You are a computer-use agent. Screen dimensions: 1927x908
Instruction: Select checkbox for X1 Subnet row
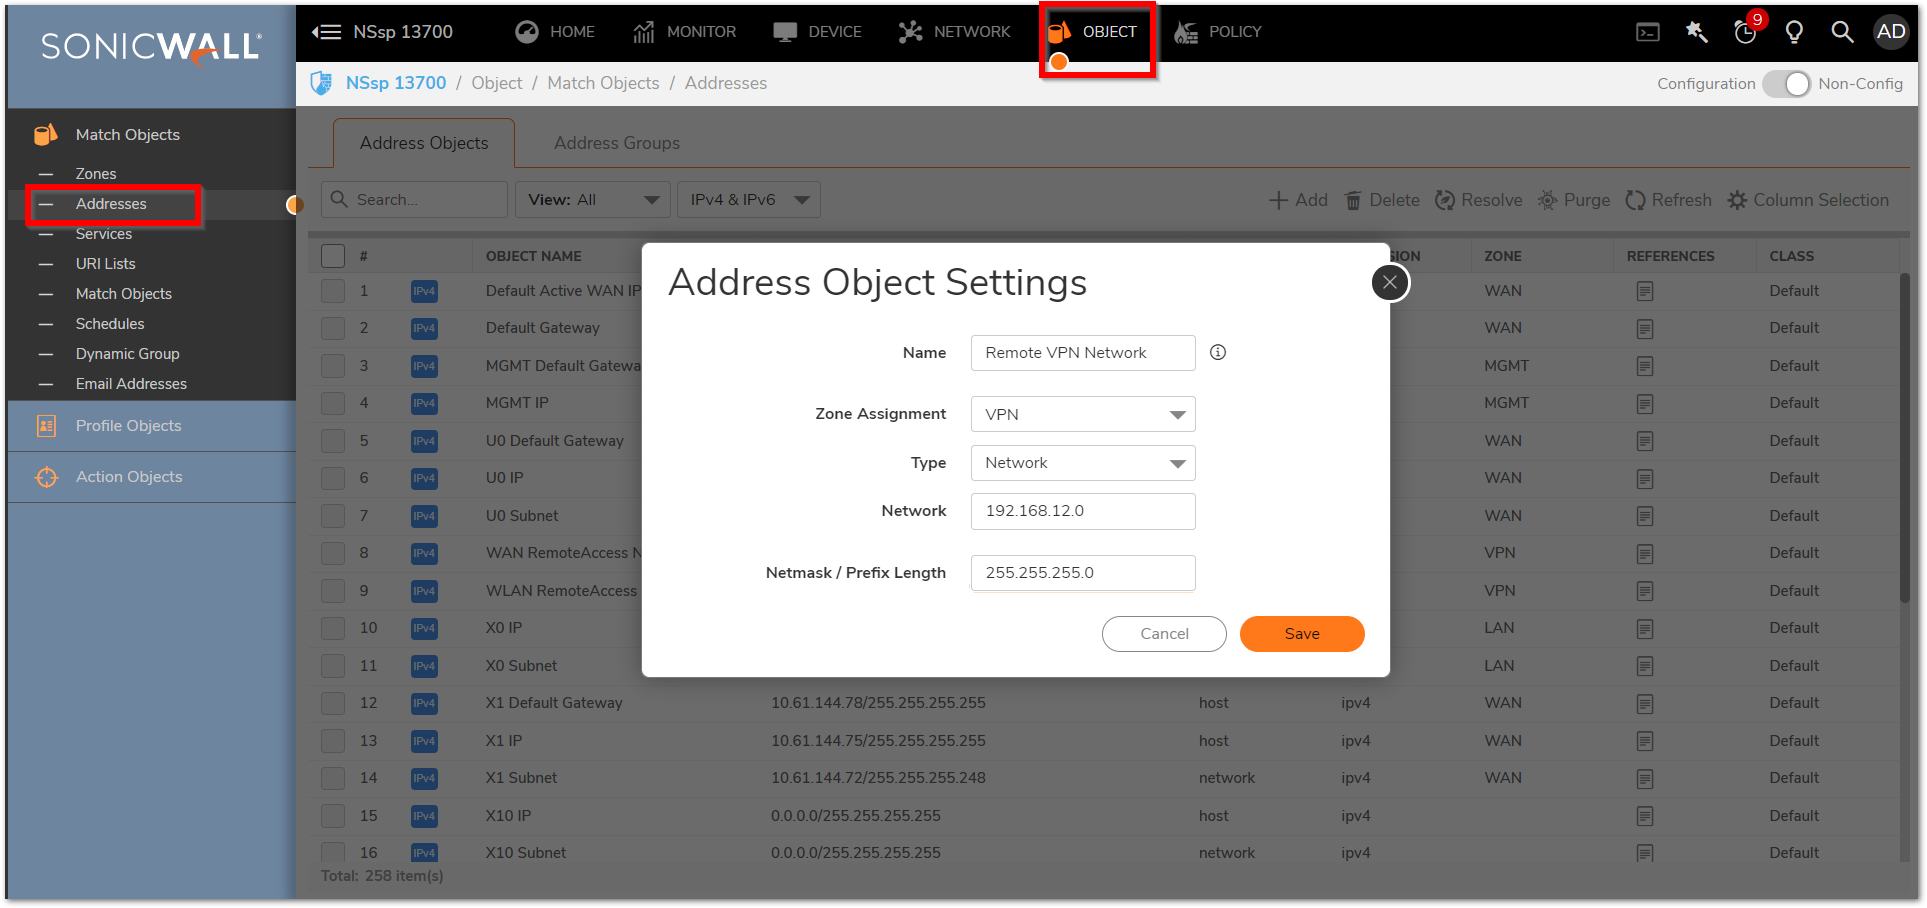[333, 778]
